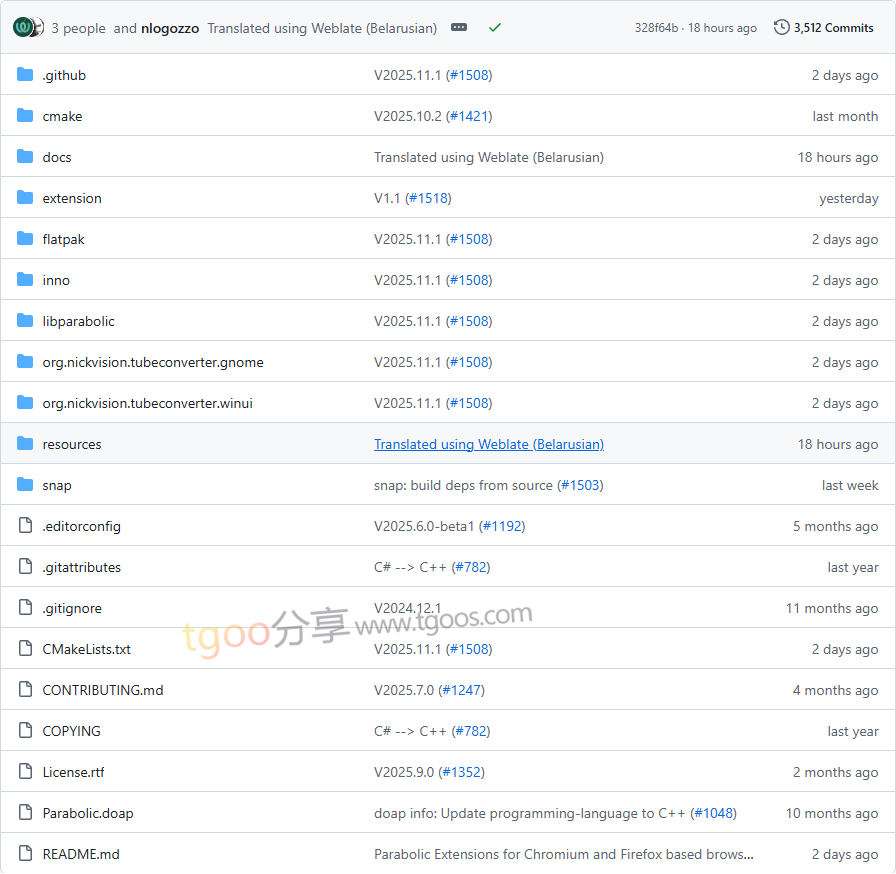The width and height of the screenshot is (896, 874).
Task: Open the nlogozzo user profile
Action: tap(170, 28)
